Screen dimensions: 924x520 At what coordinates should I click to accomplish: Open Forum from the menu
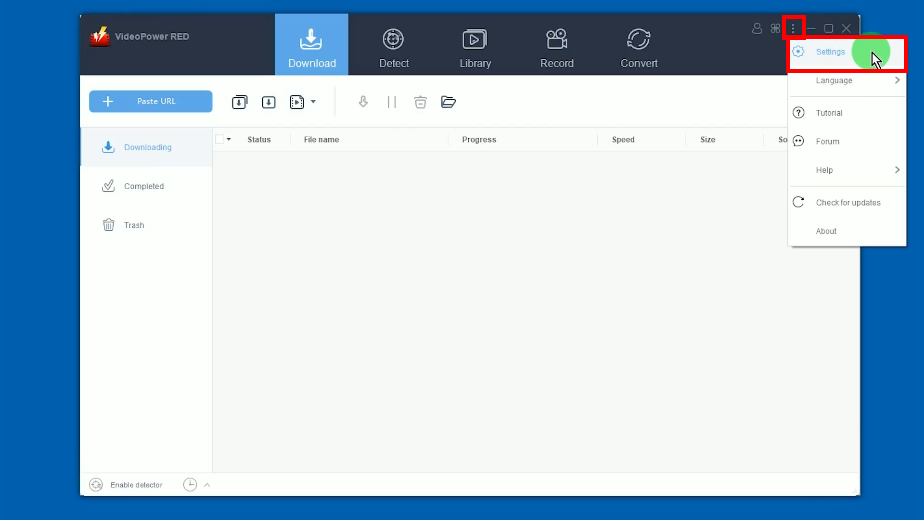coord(847,141)
